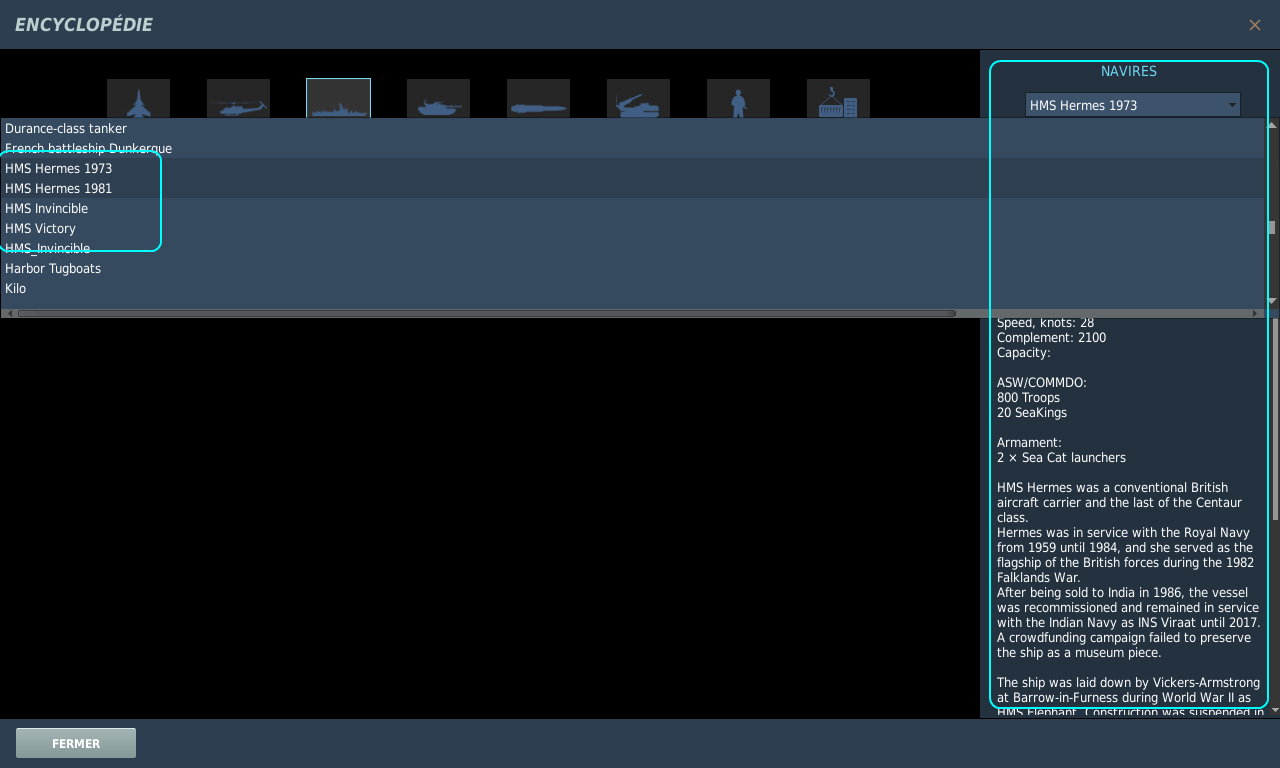Click the ship list's left scroll arrow
The image size is (1280, 768).
(10, 314)
